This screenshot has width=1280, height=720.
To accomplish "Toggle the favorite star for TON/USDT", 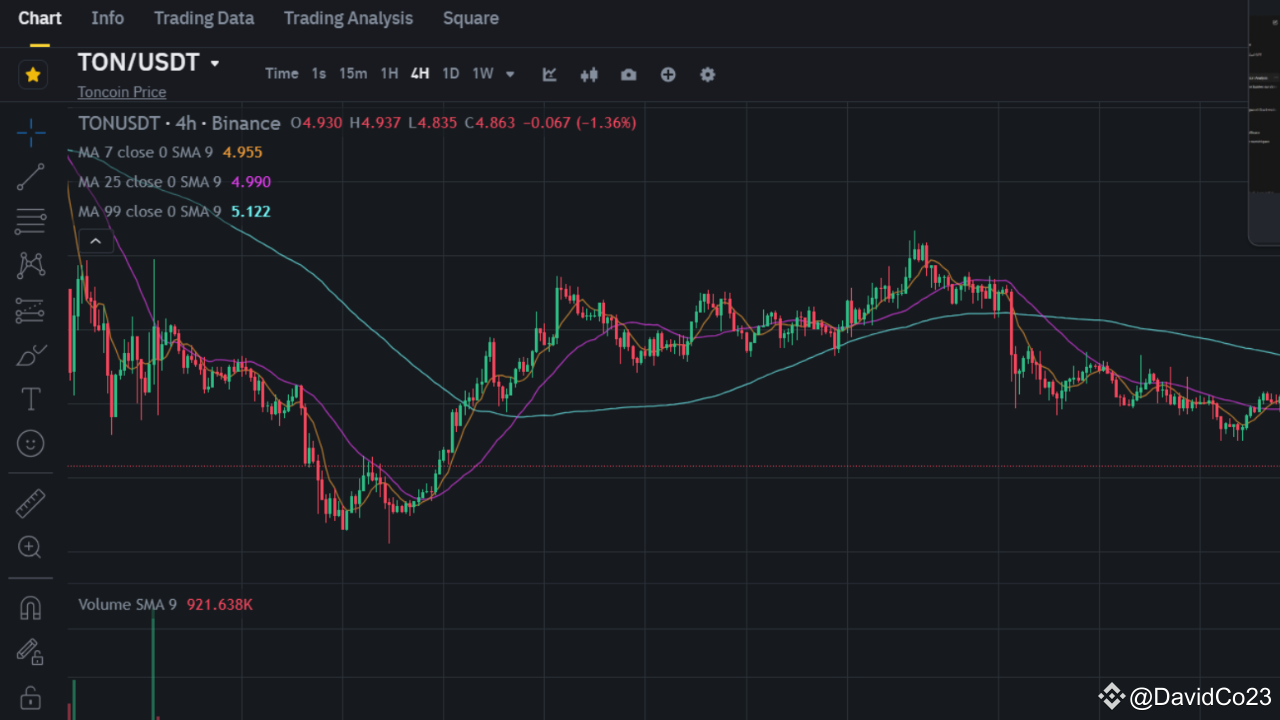I will 33,75.
